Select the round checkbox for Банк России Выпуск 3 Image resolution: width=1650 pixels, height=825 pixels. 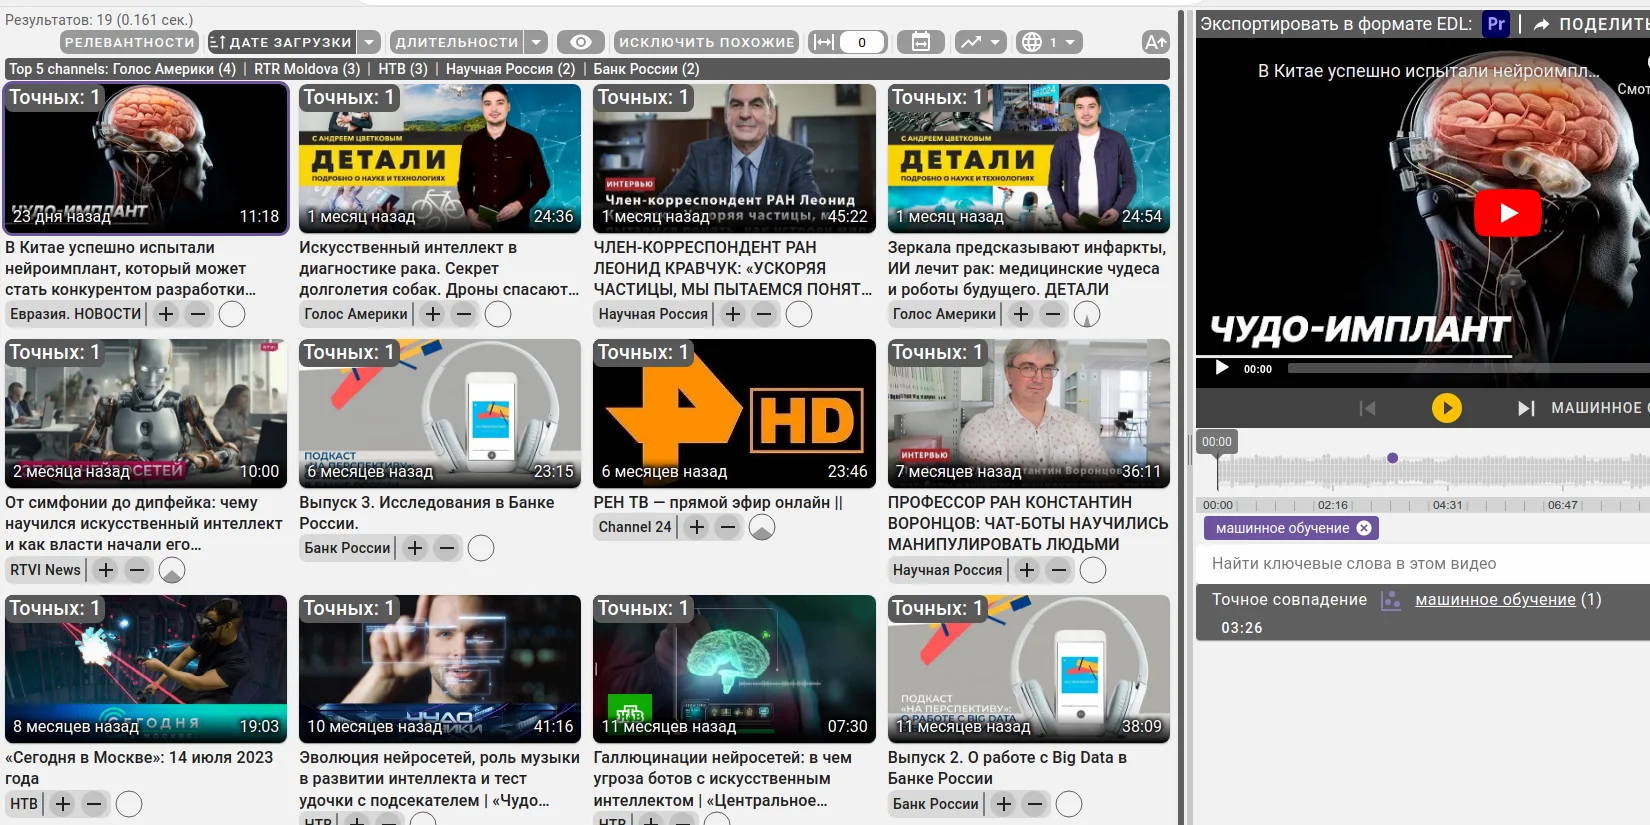(481, 548)
